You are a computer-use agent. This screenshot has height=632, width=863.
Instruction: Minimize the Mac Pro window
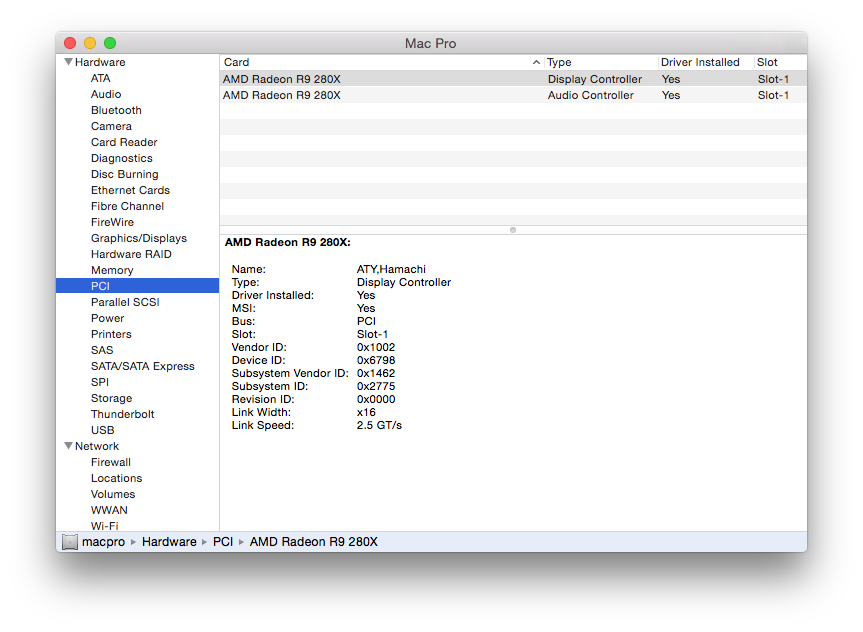point(90,43)
